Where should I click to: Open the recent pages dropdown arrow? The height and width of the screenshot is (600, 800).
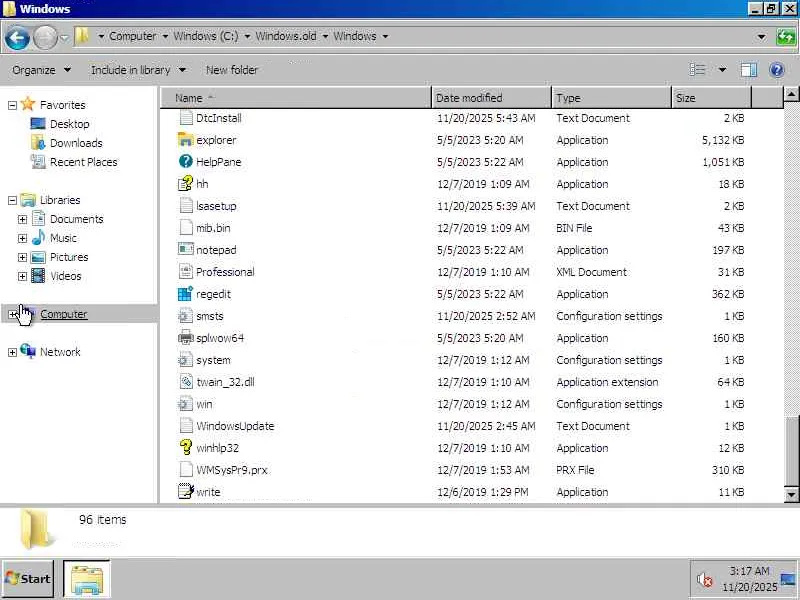click(x=64, y=37)
